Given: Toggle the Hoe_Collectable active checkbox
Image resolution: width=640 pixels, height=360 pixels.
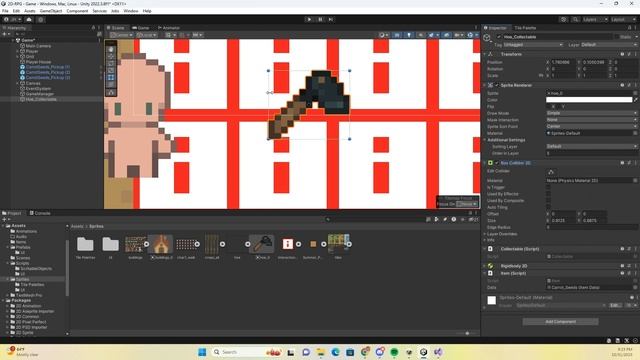Looking at the screenshot, I should click(498, 37).
